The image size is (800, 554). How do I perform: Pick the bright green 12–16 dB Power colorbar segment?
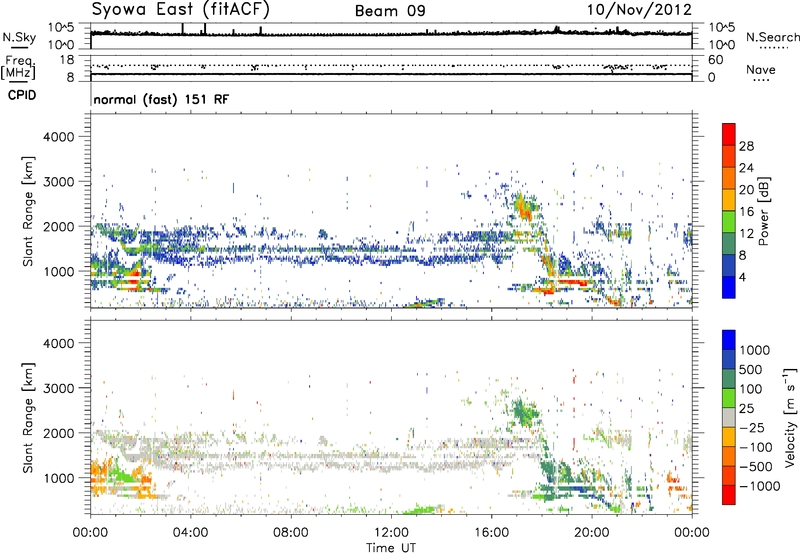click(x=729, y=222)
